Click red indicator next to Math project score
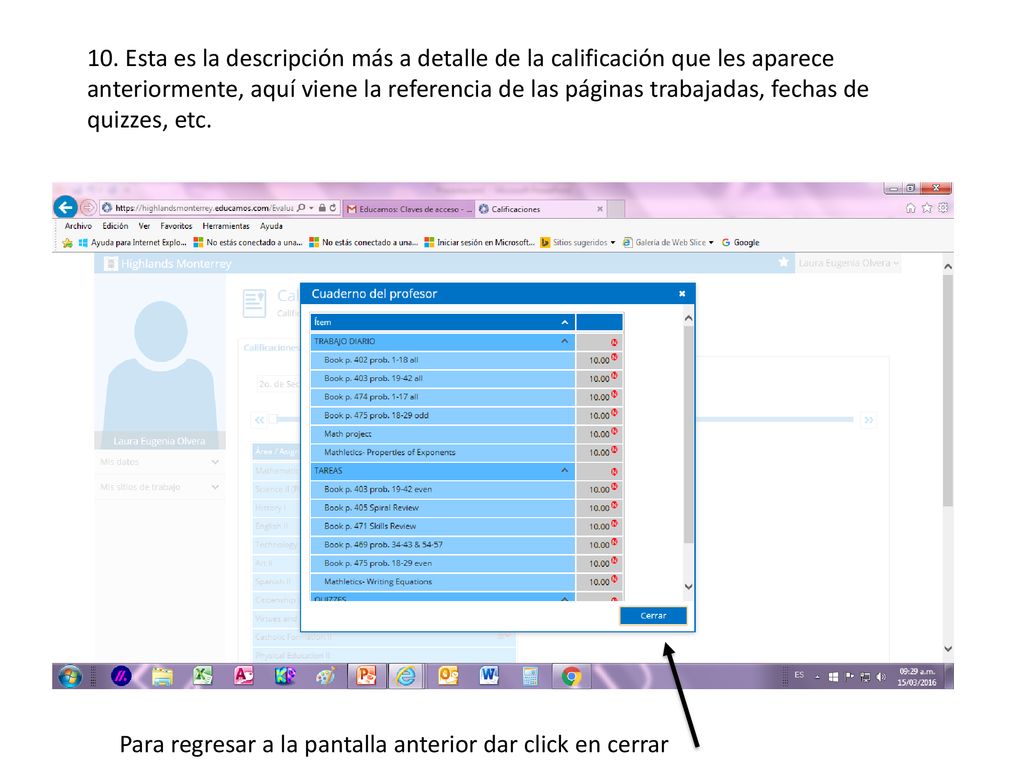 tap(614, 431)
